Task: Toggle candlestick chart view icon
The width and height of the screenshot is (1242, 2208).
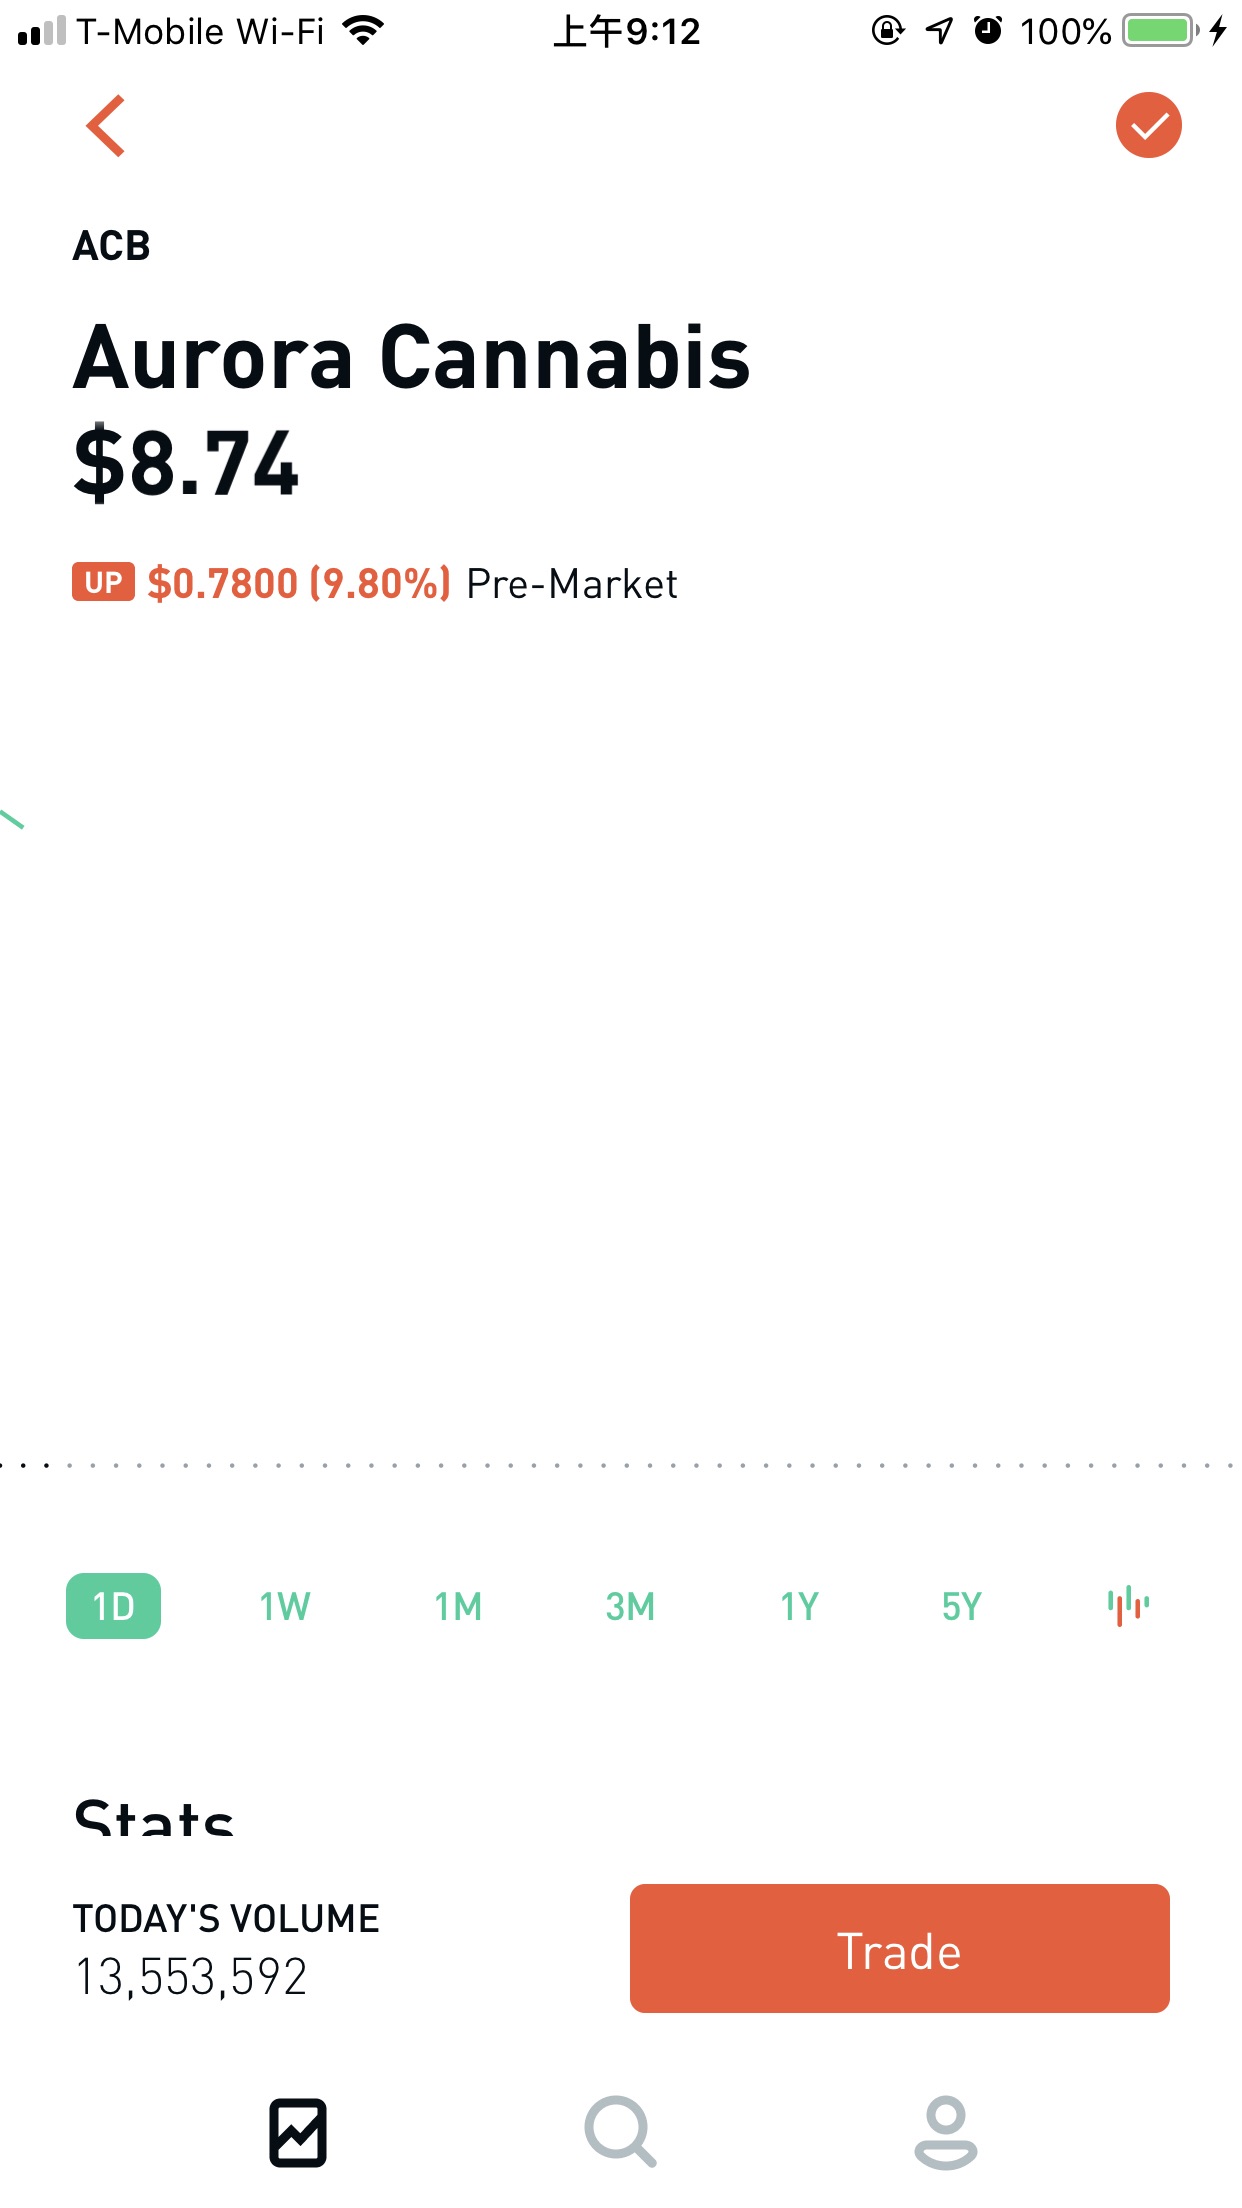Action: pyautogui.click(x=1128, y=1606)
